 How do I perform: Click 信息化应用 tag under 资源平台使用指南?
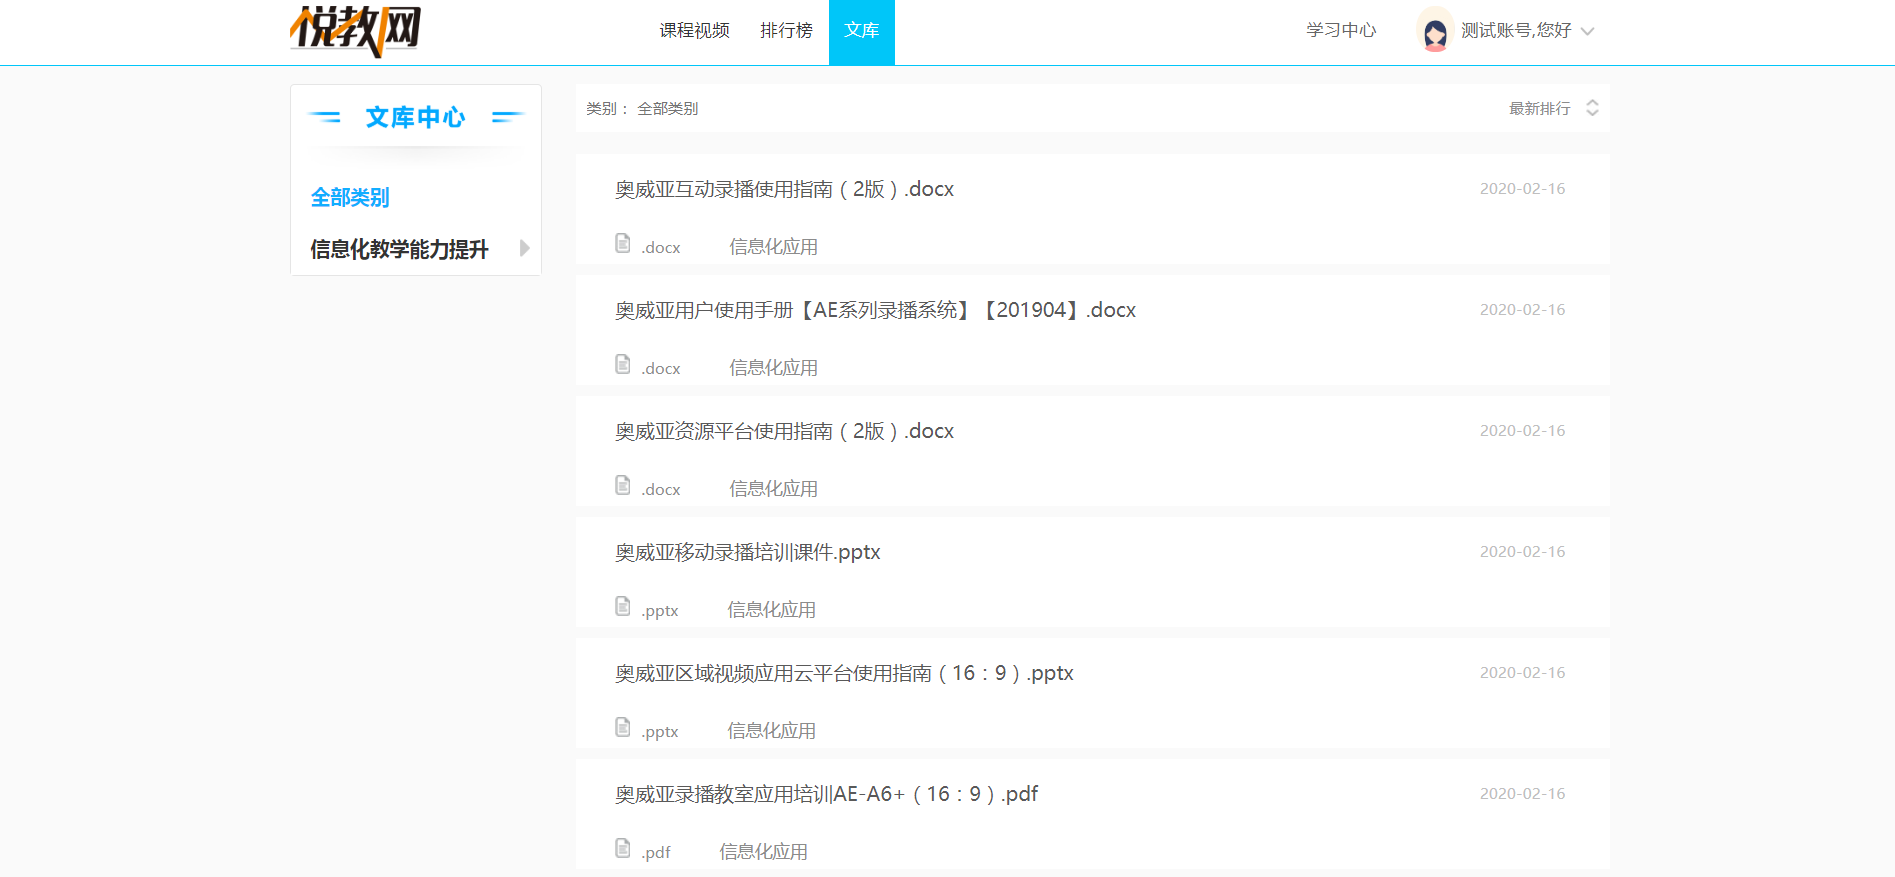773,489
